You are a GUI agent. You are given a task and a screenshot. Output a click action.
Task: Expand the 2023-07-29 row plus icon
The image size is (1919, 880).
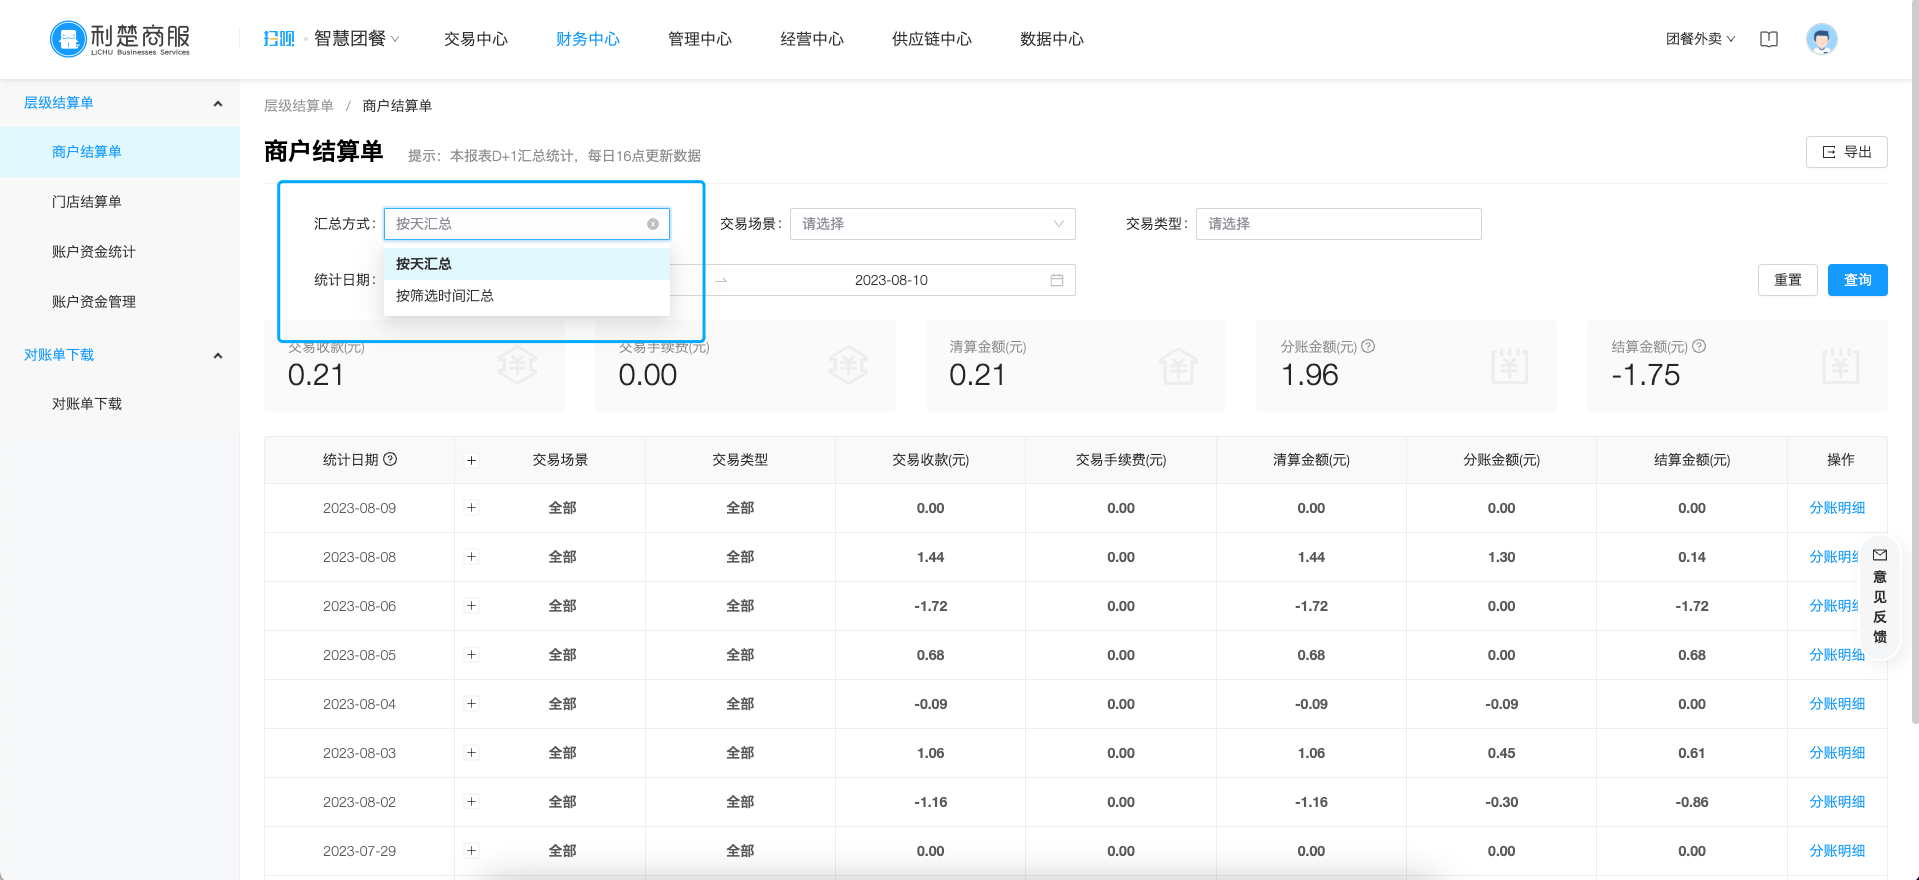(472, 851)
